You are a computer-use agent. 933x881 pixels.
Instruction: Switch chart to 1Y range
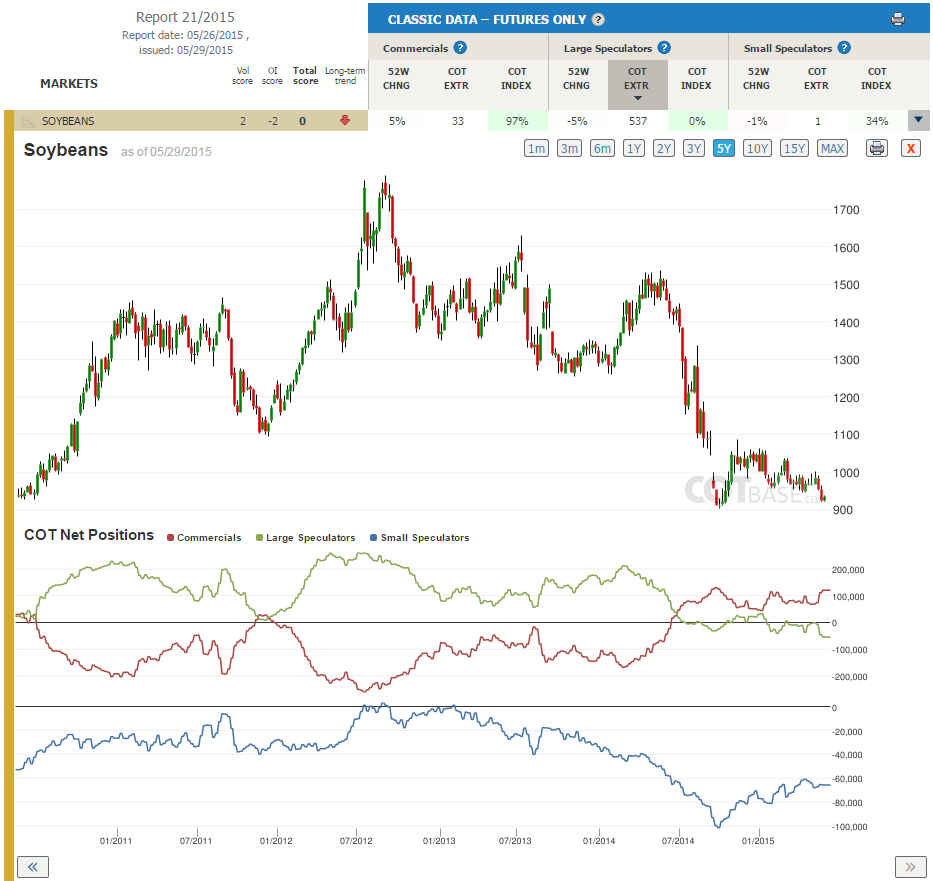pos(634,148)
